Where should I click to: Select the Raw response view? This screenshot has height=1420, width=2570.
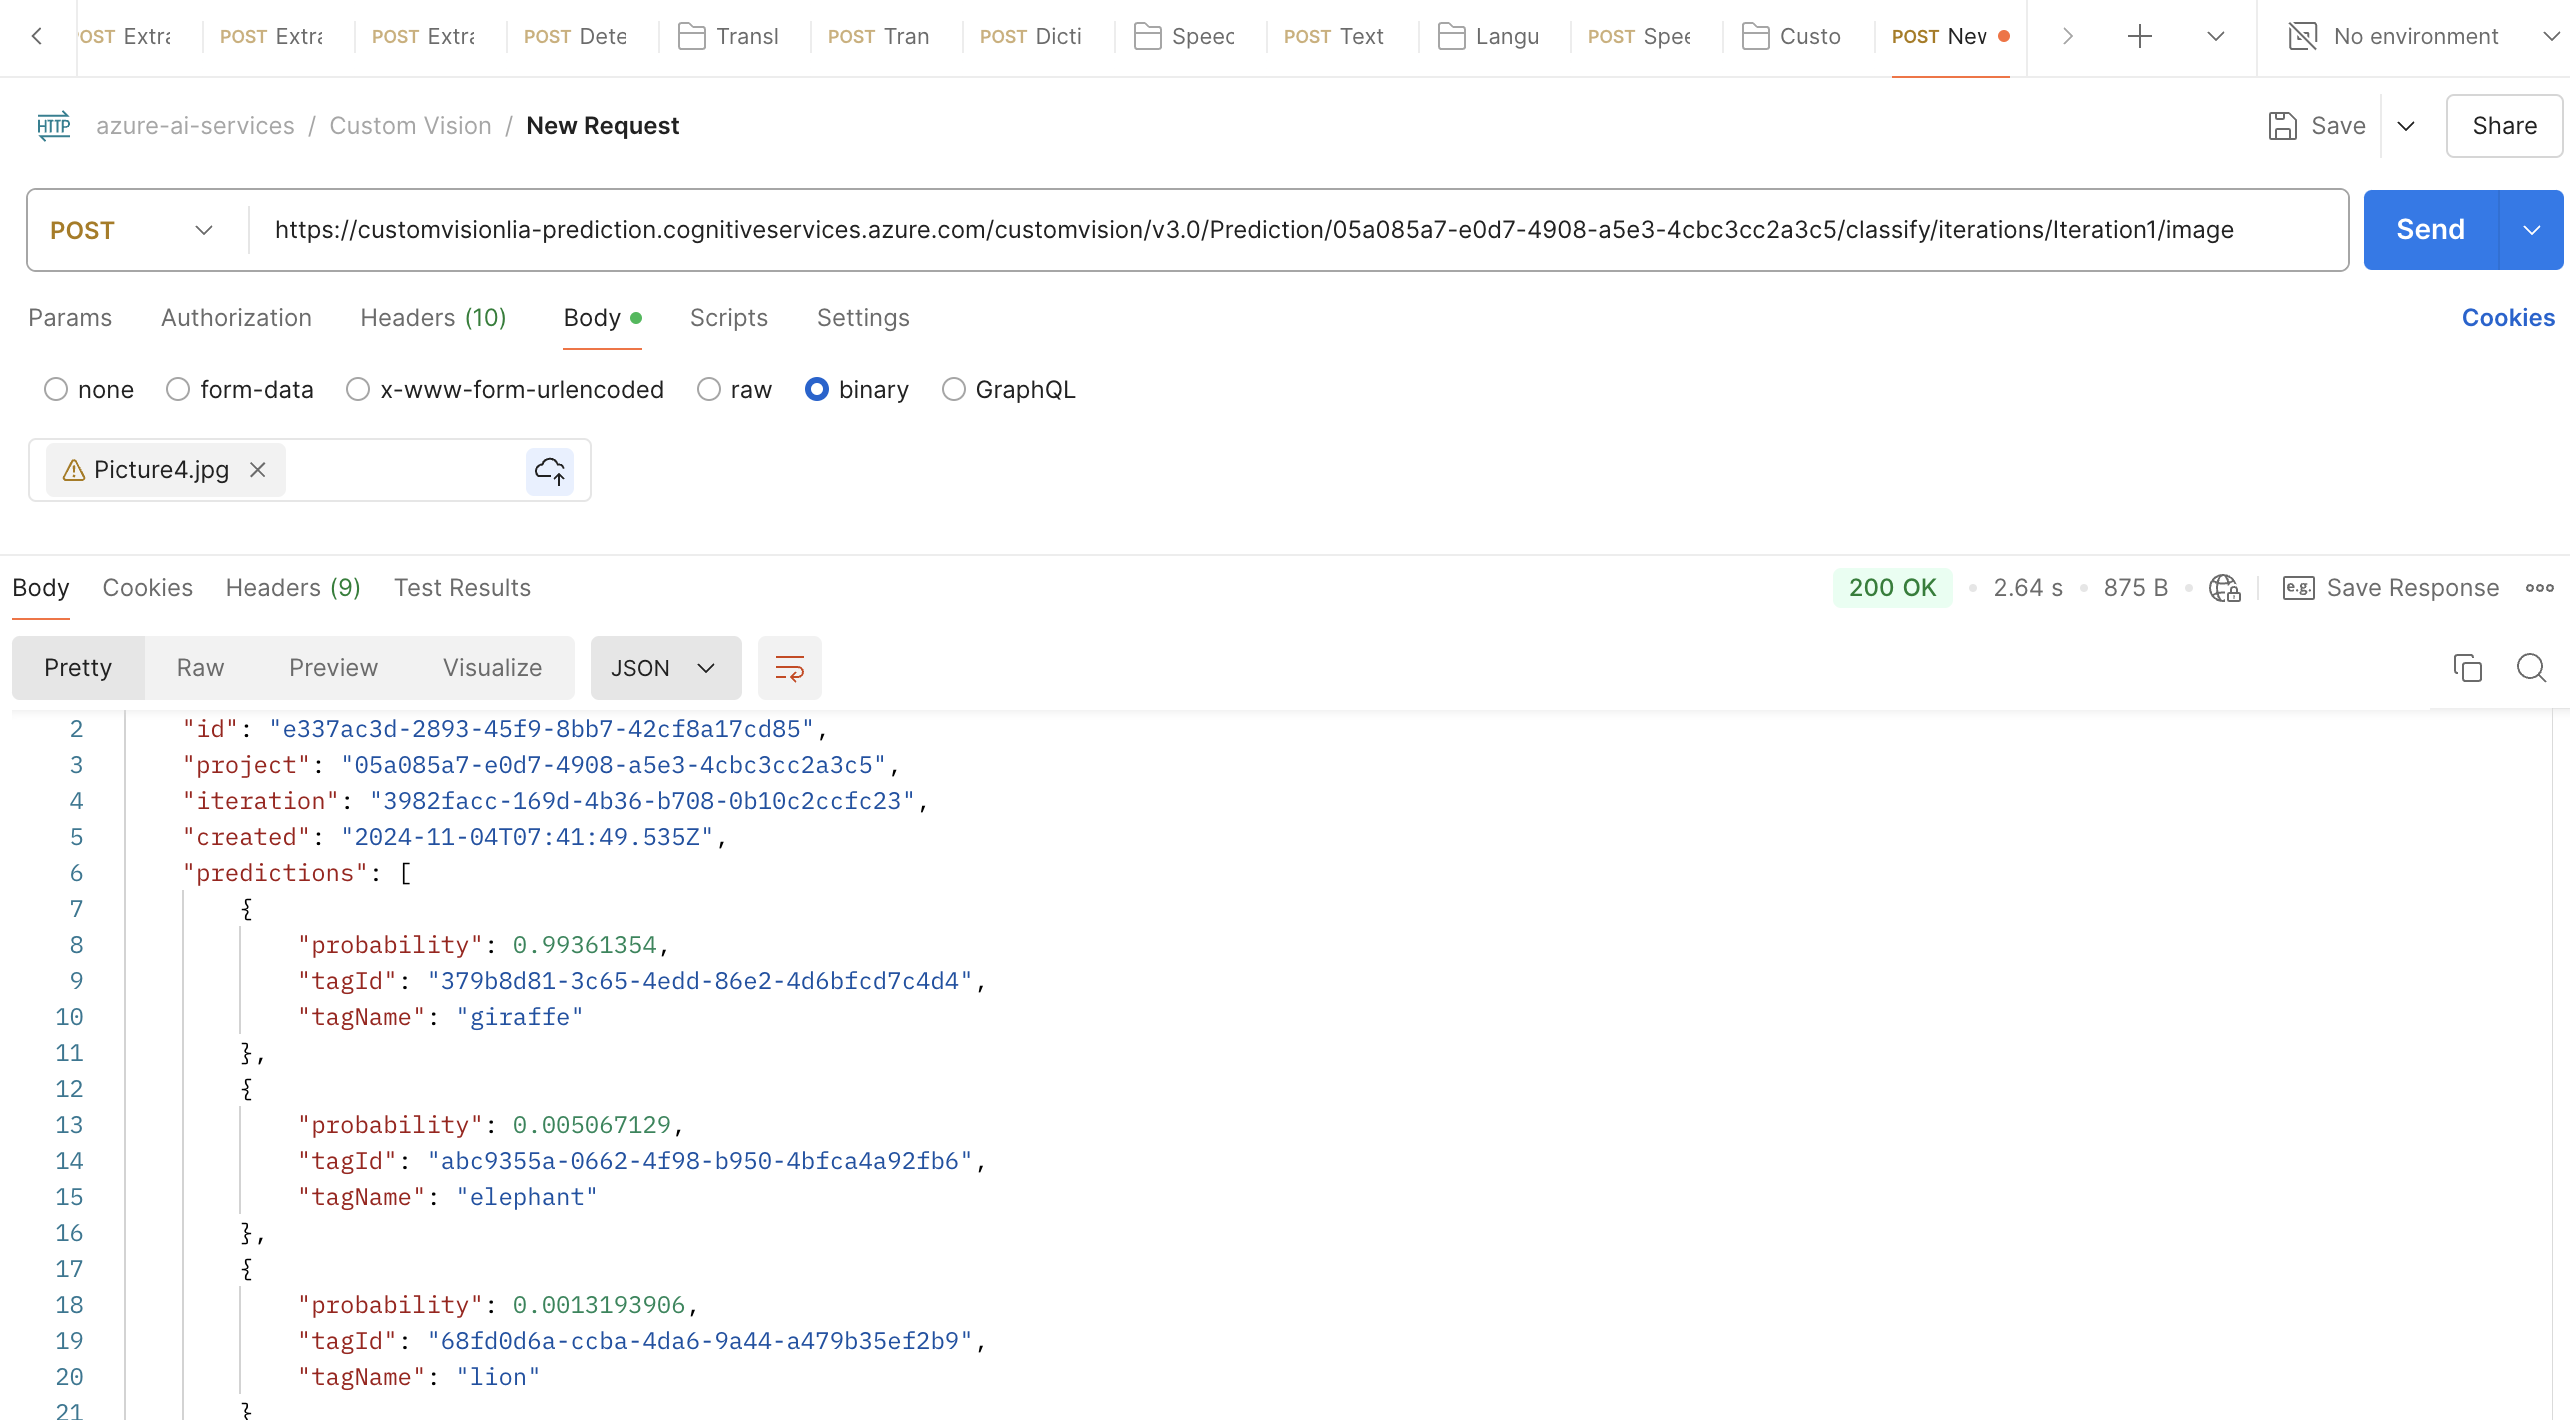[x=200, y=668]
